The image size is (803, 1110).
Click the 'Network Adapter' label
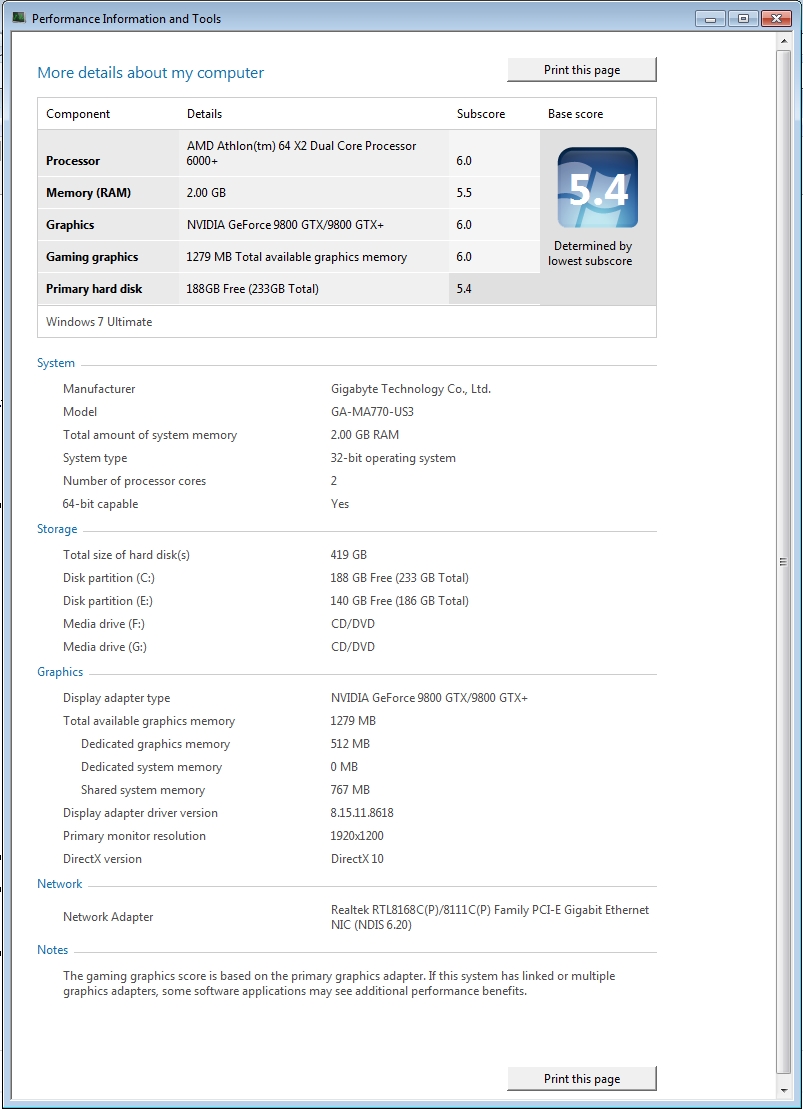coord(108,917)
